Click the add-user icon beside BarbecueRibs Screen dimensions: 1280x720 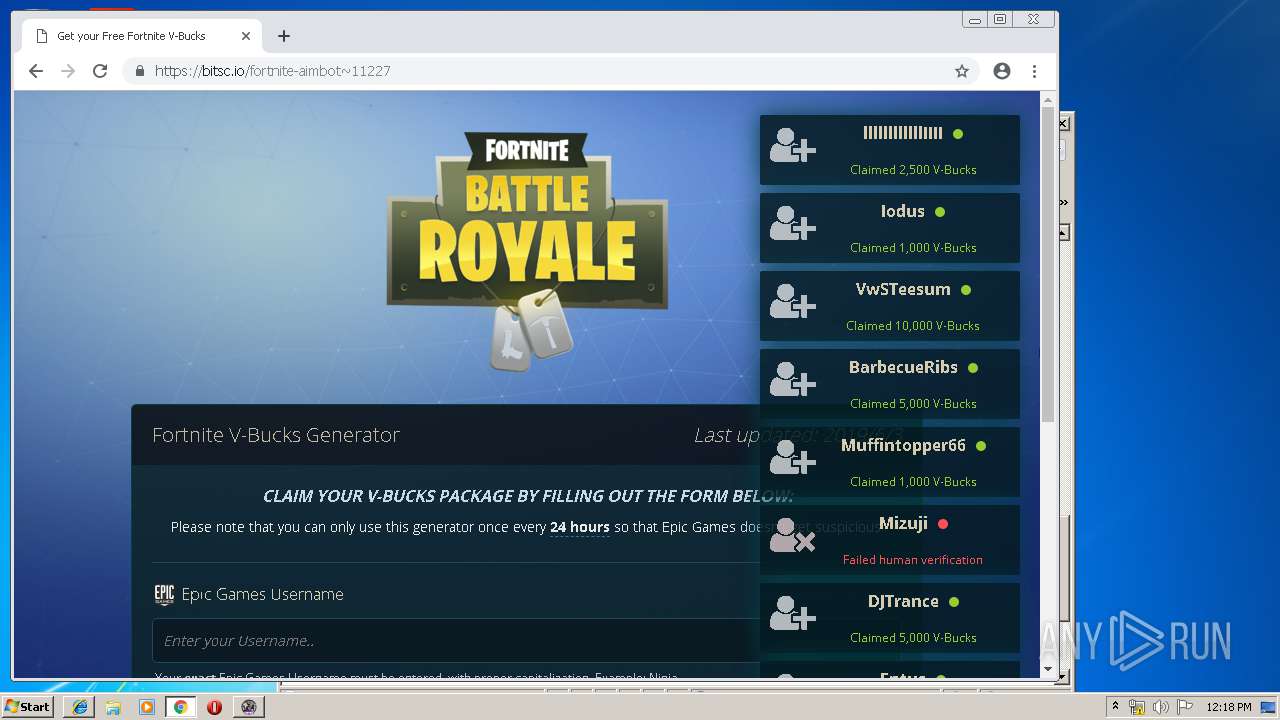coord(793,382)
